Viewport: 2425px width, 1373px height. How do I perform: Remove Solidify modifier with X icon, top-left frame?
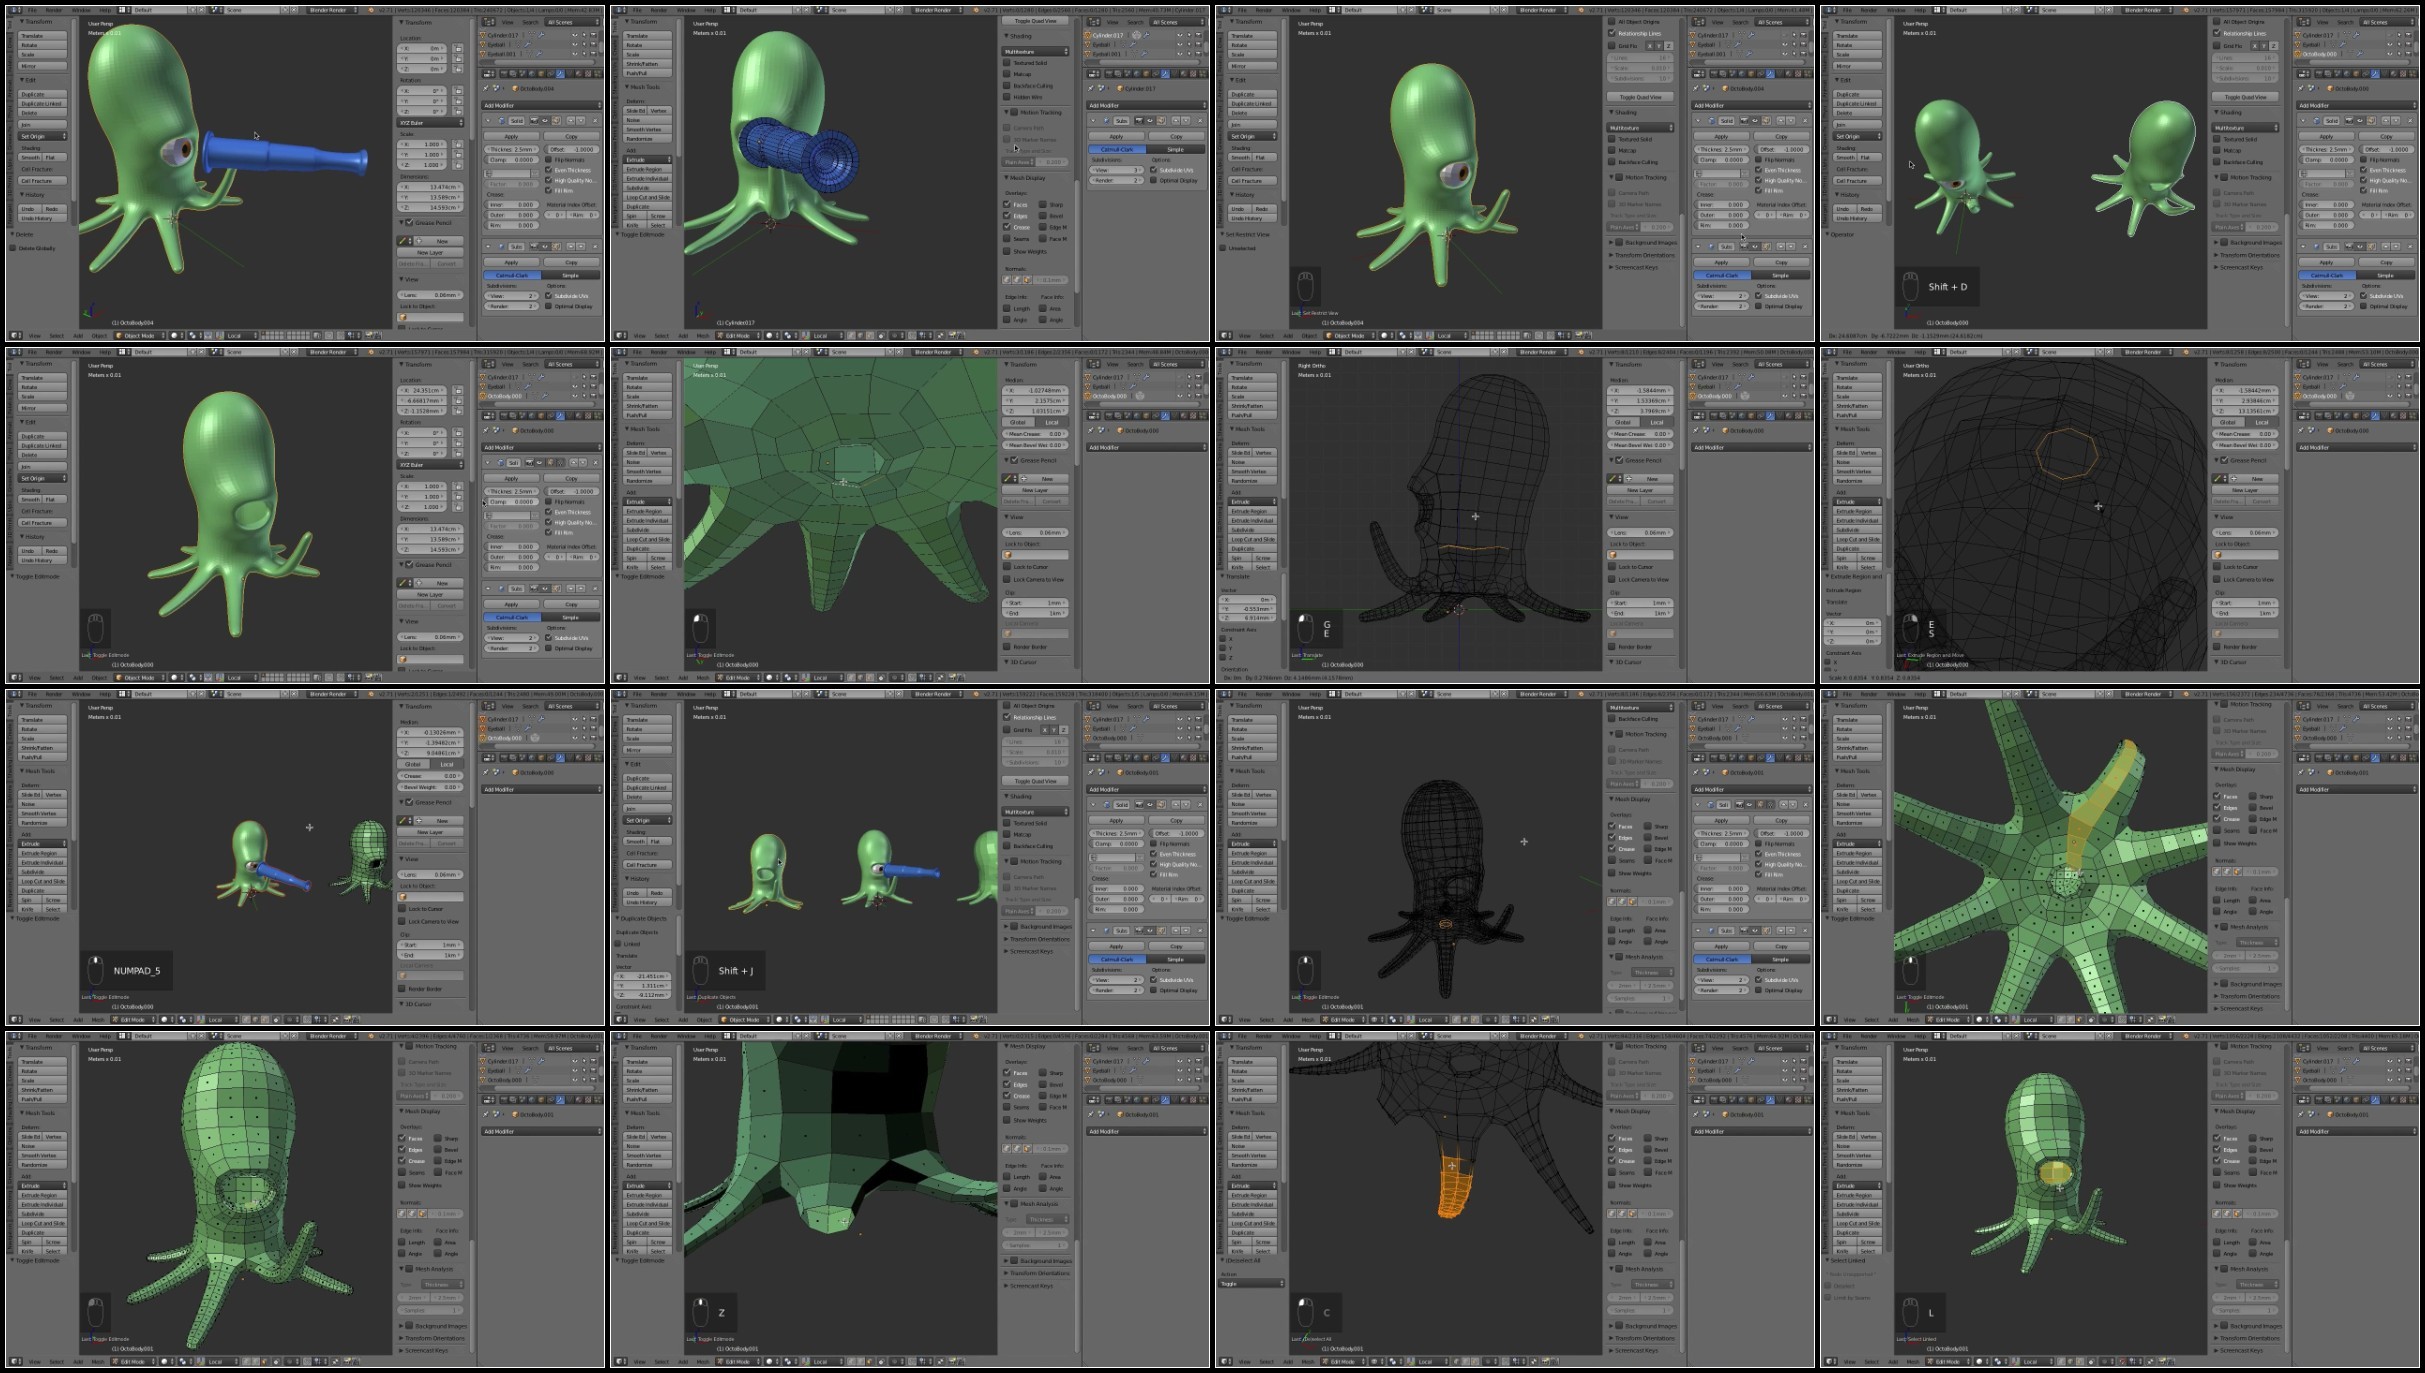[x=594, y=121]
